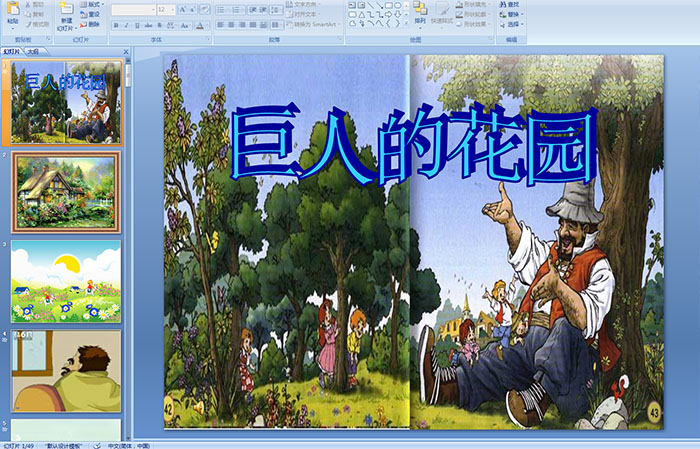Select the Down Arrow block shape
Screen dimensions: 700x449
(x=398, y=15)
